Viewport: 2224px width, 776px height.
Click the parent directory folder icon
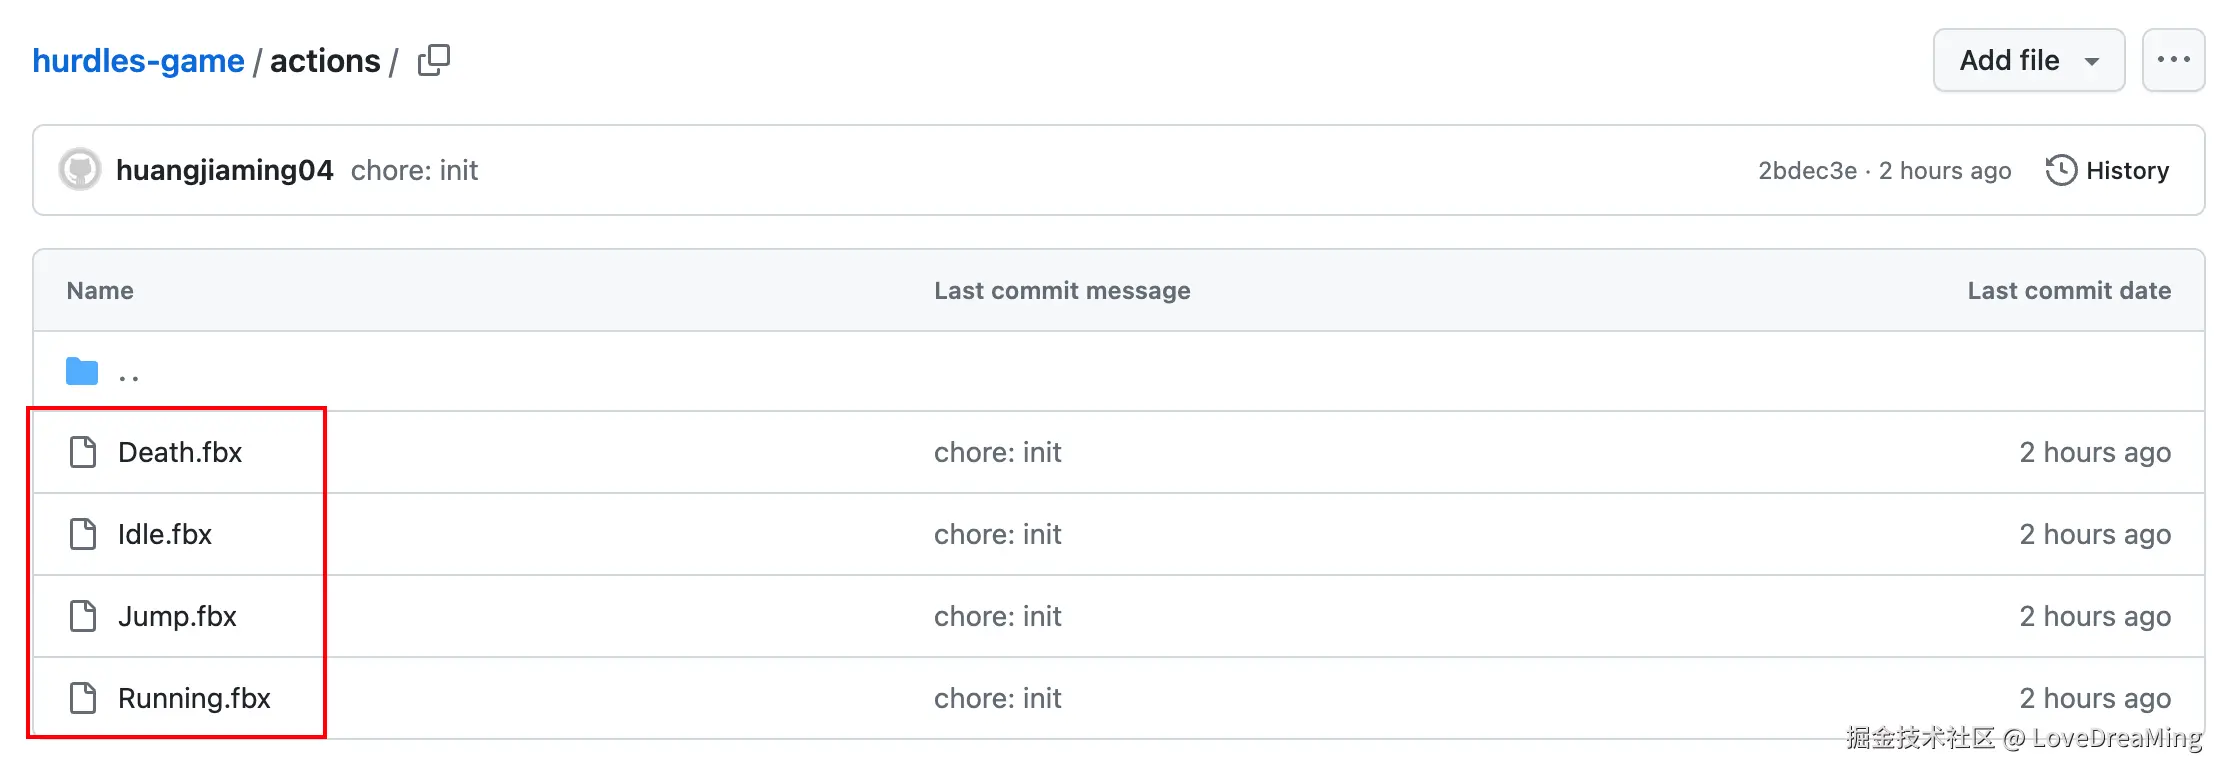click(82, 372)
